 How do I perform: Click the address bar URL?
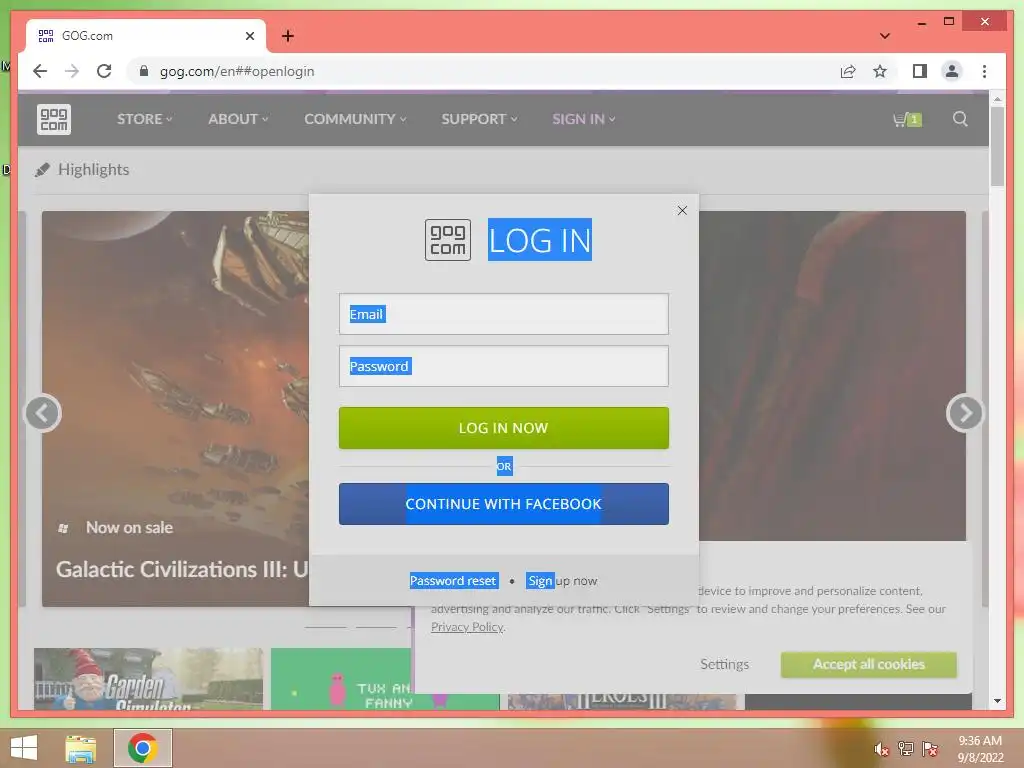coord(237,71)
